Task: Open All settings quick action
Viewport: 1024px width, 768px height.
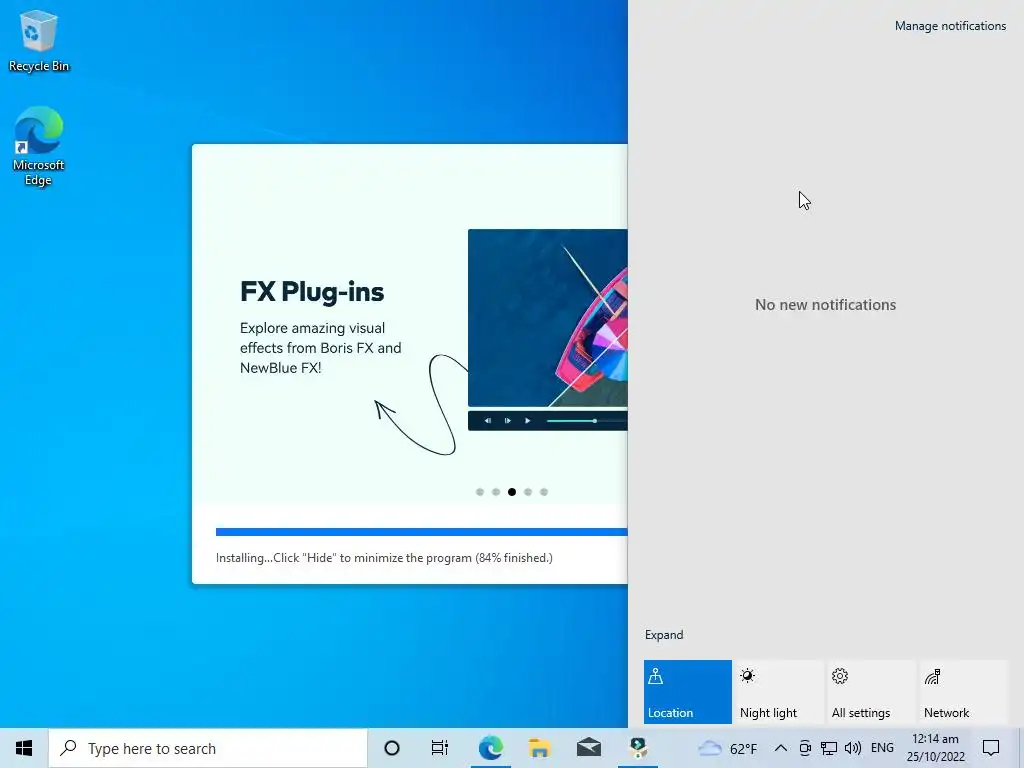Action: 871,692
